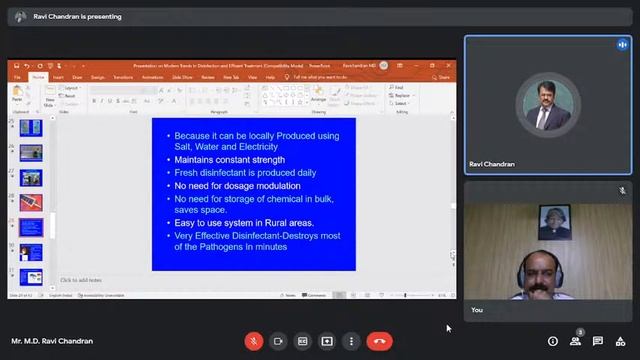The width and height of the screenshot is (640, 360).
Task: Toggle the microphone mute button in Meet
Action: (253, 341)
